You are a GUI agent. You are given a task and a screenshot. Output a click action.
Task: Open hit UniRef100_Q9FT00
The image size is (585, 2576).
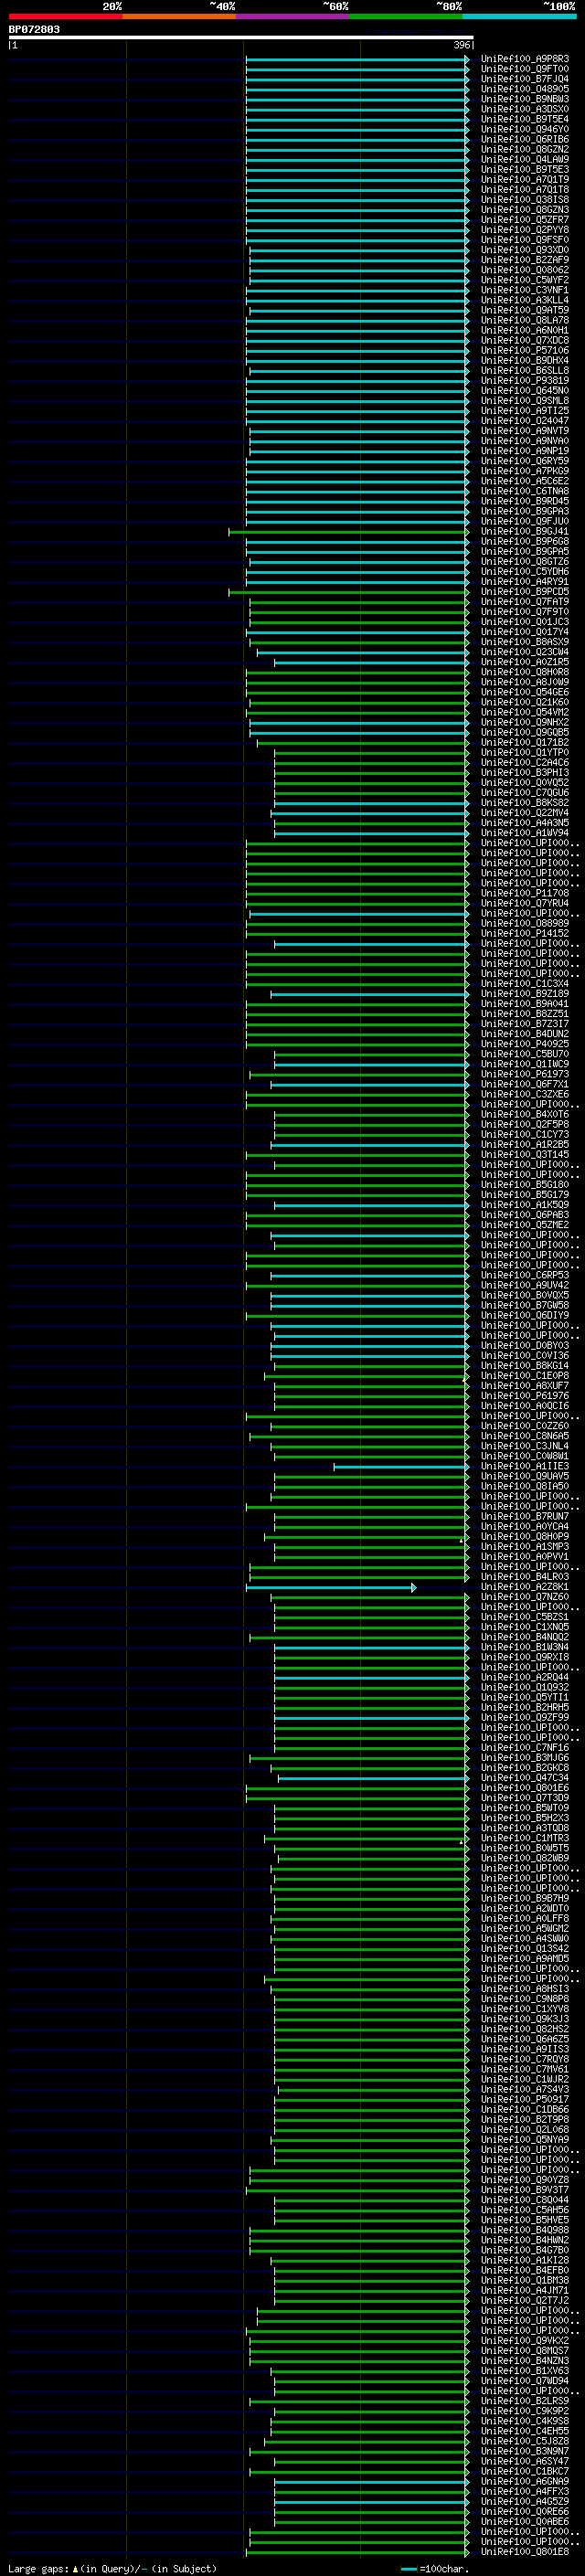coord(525,69)
